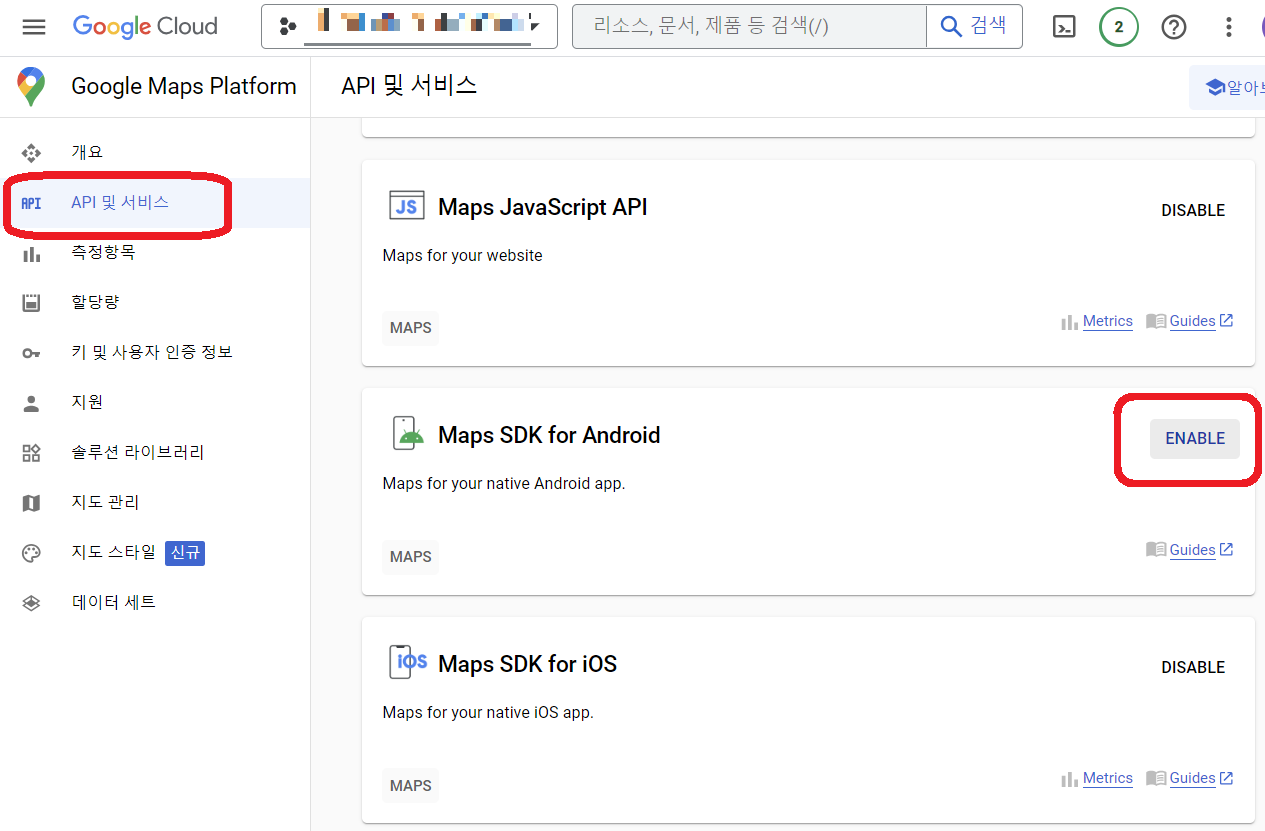Click MAPS tag on Maps SDK for iOS card
The width and height of the screenshot is (1265, 831).
(x=411, y=785)
